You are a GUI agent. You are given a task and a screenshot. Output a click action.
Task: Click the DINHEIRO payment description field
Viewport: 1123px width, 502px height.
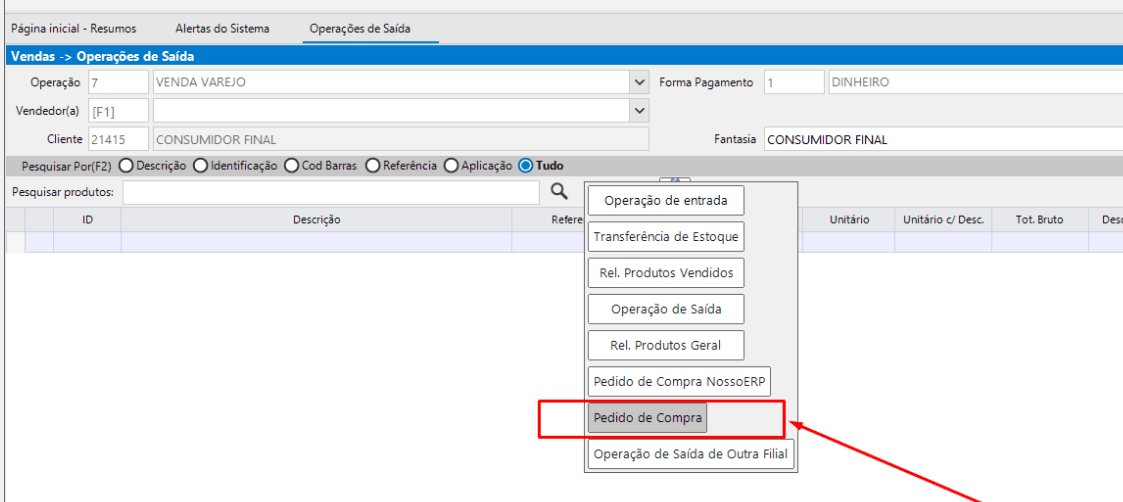975,82
